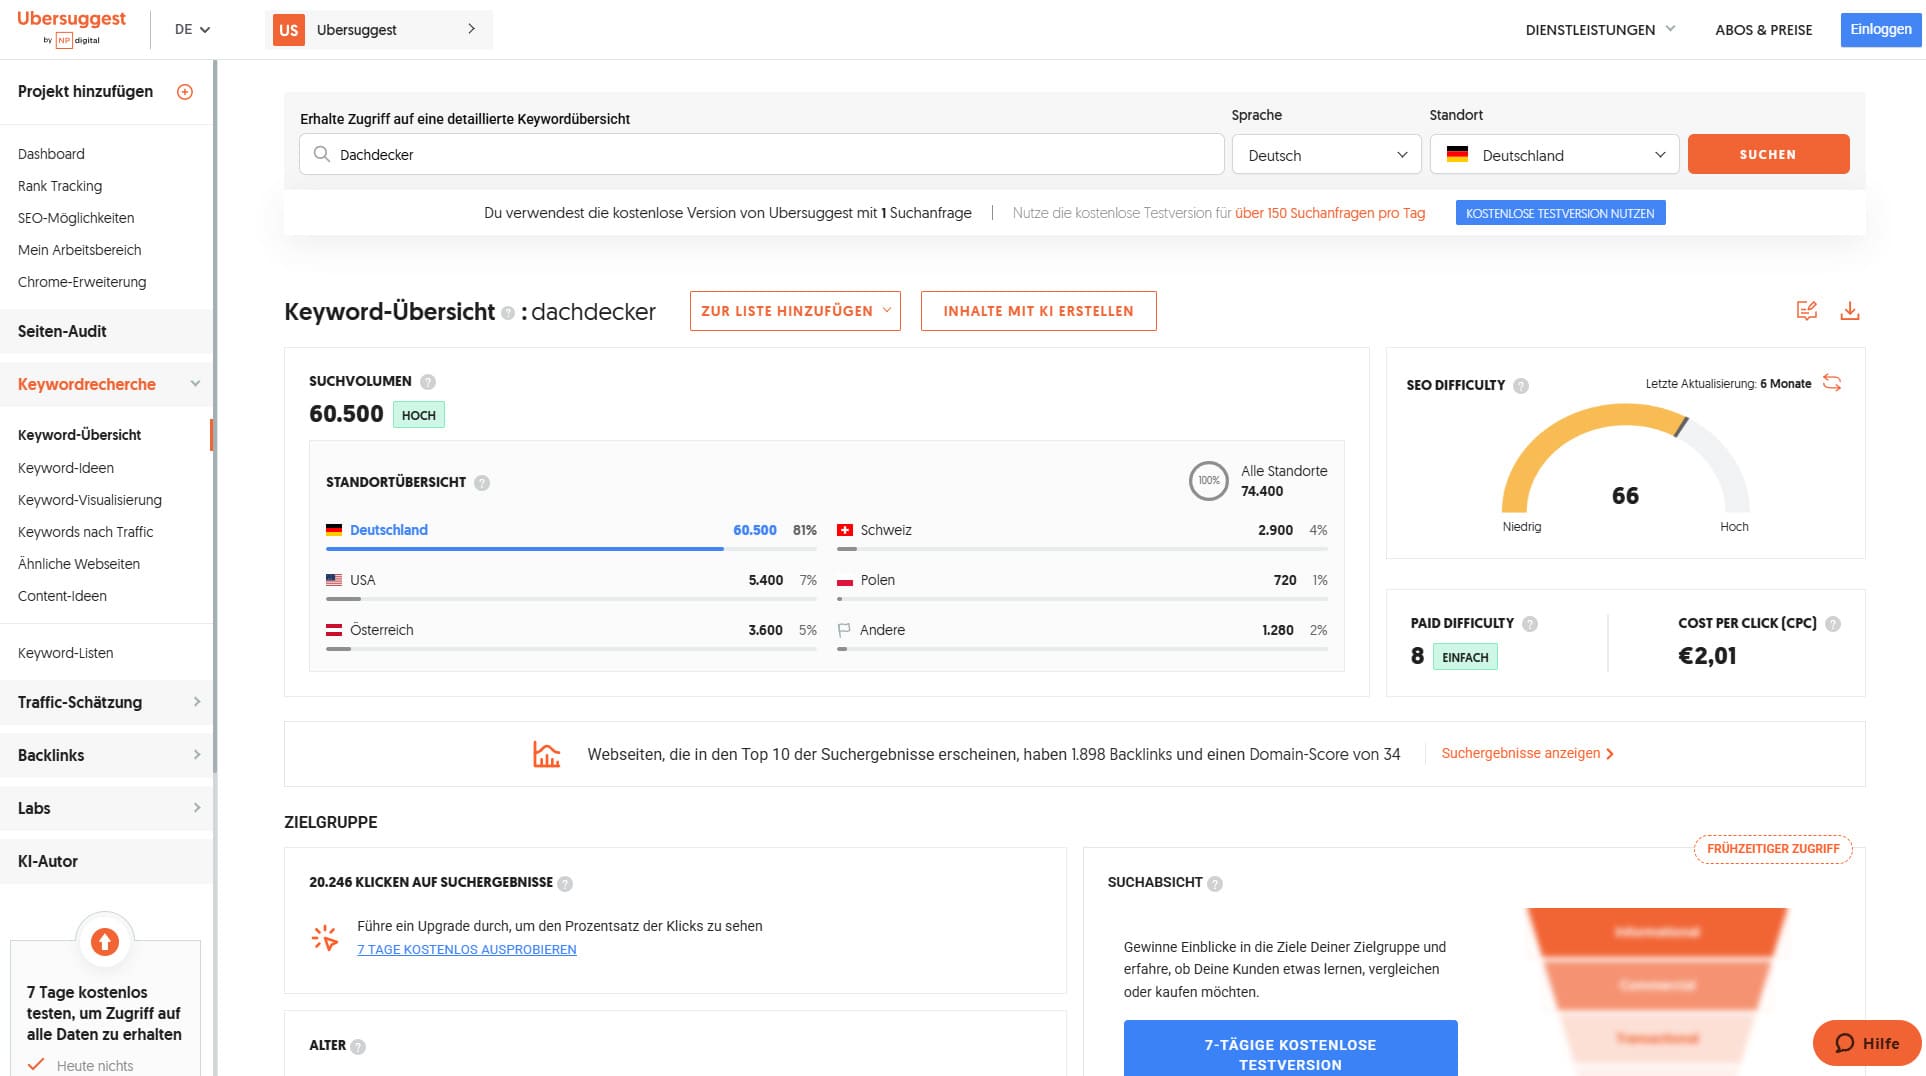Download keyword overview via export icon
Screen dimensions: 1926x1076
tap(1850, 311)
